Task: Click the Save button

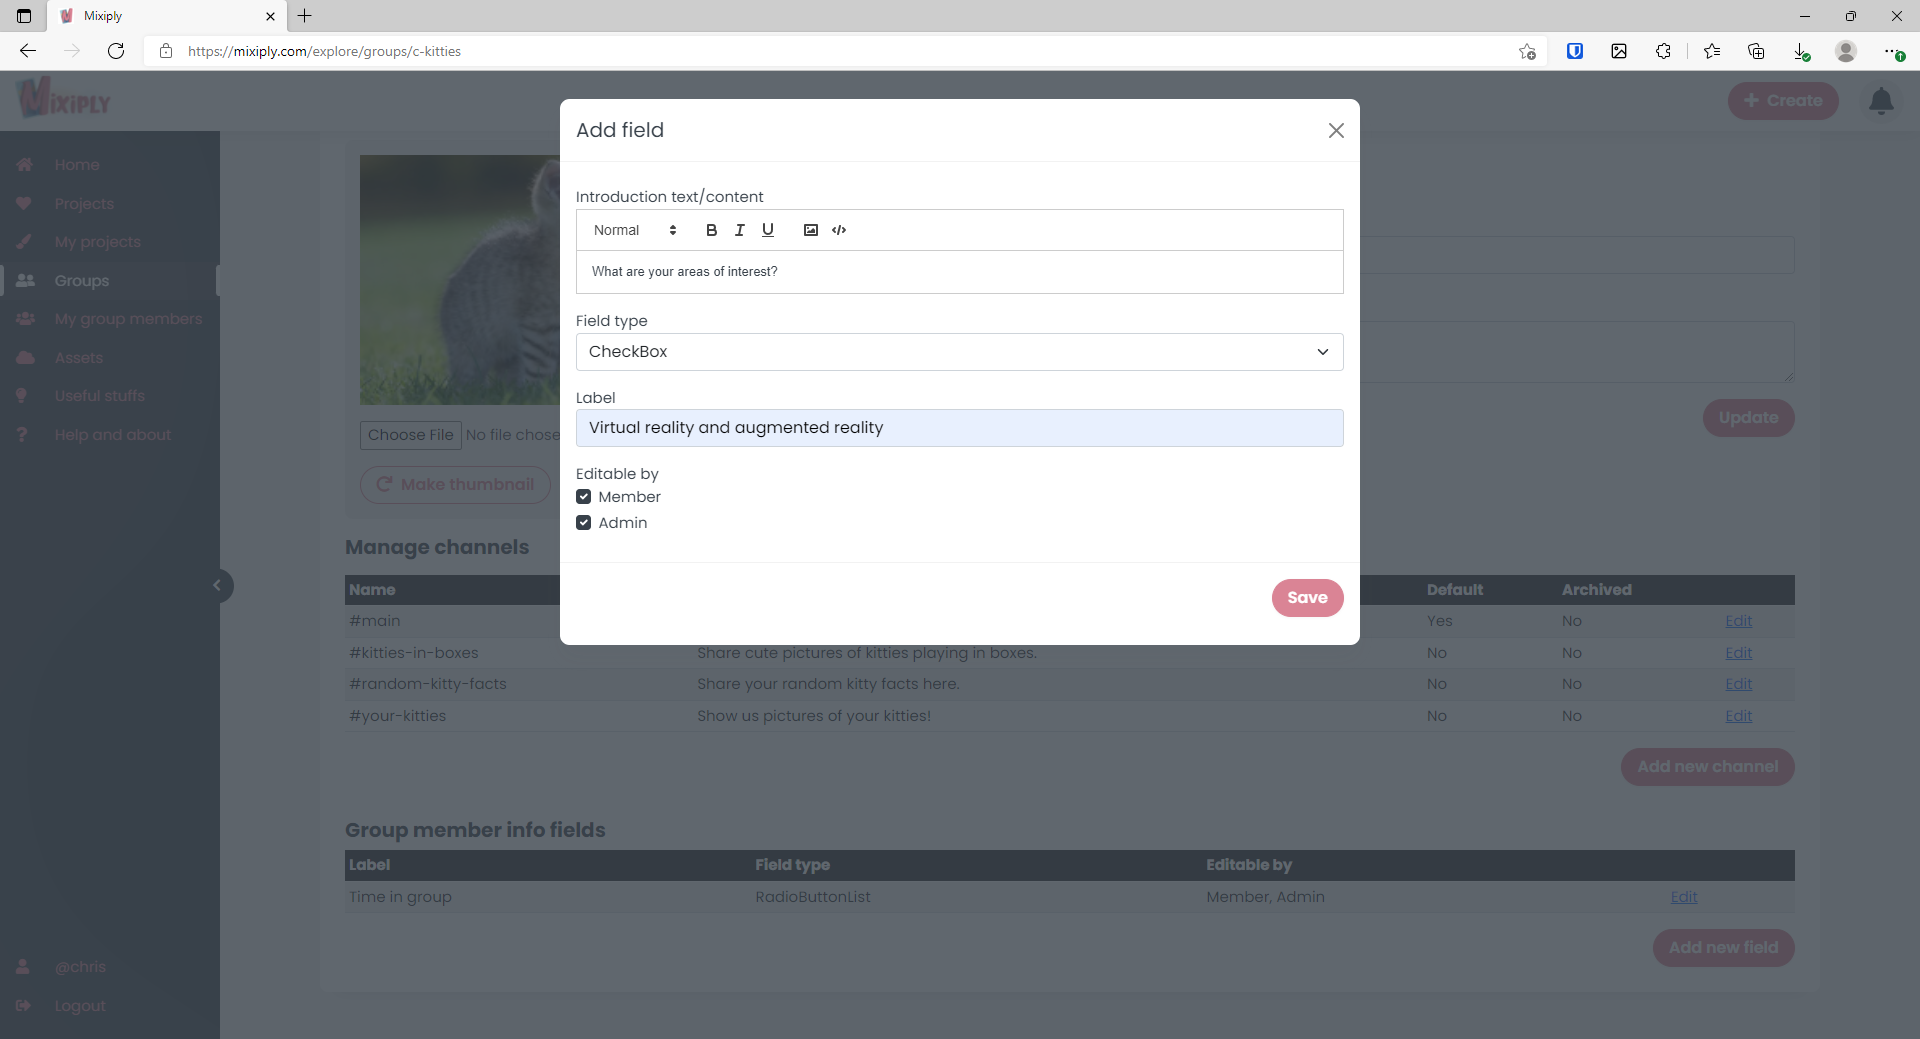Action: 1307,598
